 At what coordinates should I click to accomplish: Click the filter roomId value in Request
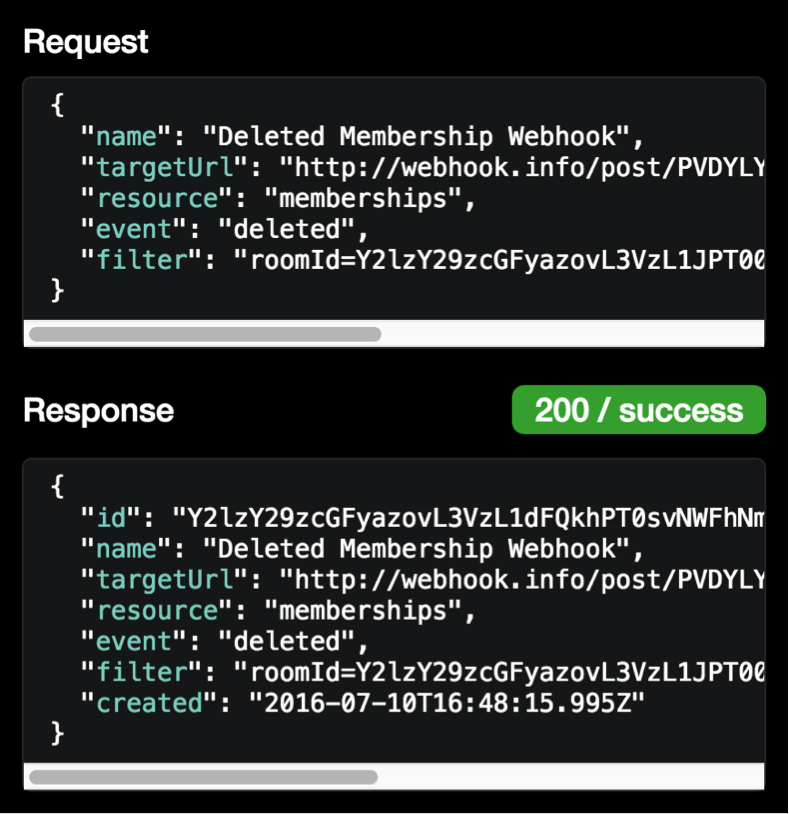click(499, 260)
